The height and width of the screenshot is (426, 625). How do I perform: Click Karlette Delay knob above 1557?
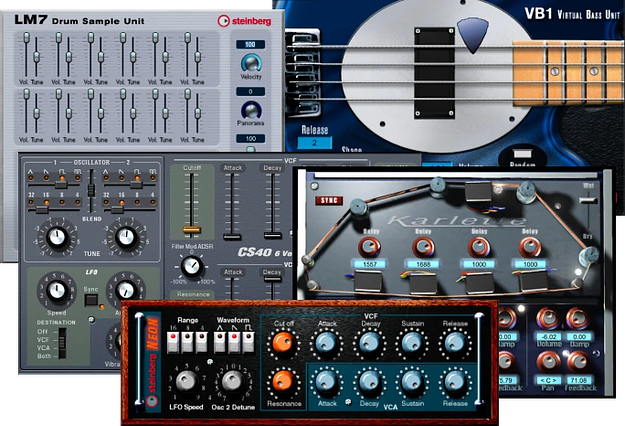tap(369, 247)
